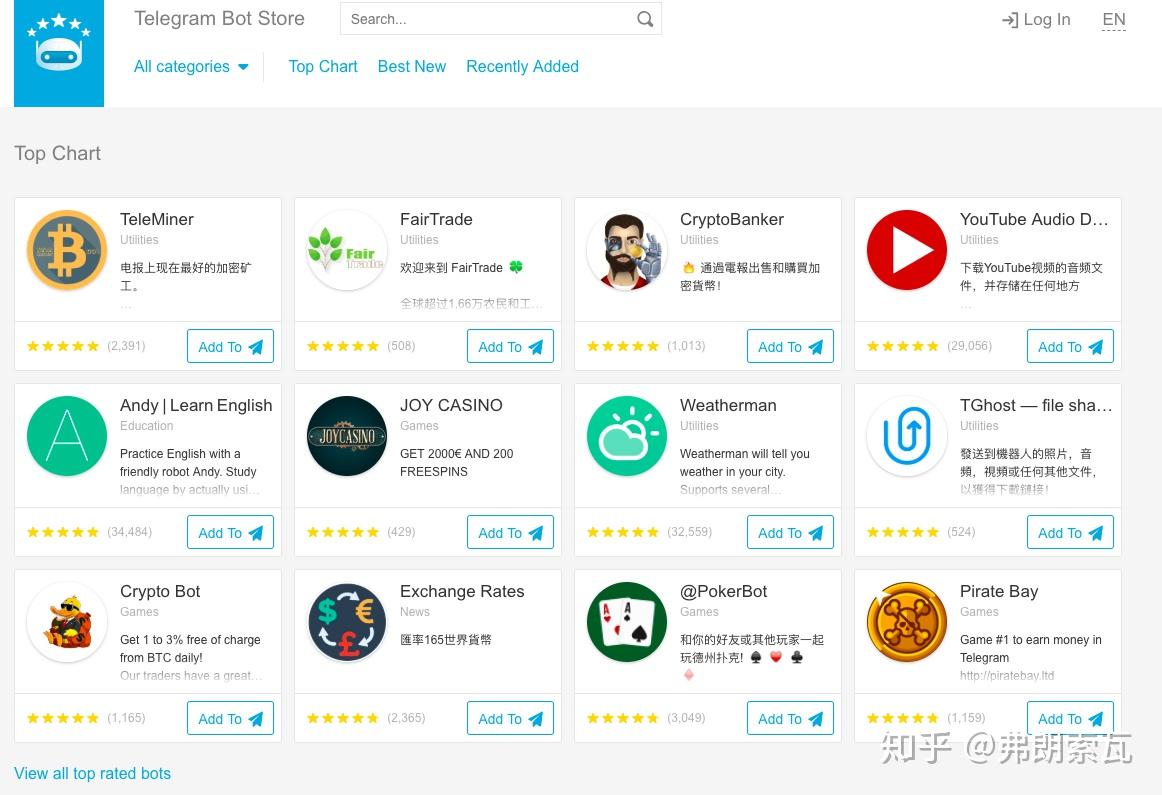Click the star rating of Andy Learn English
The width and height of the screenshot is (1162, 795).
click(63, 532)
